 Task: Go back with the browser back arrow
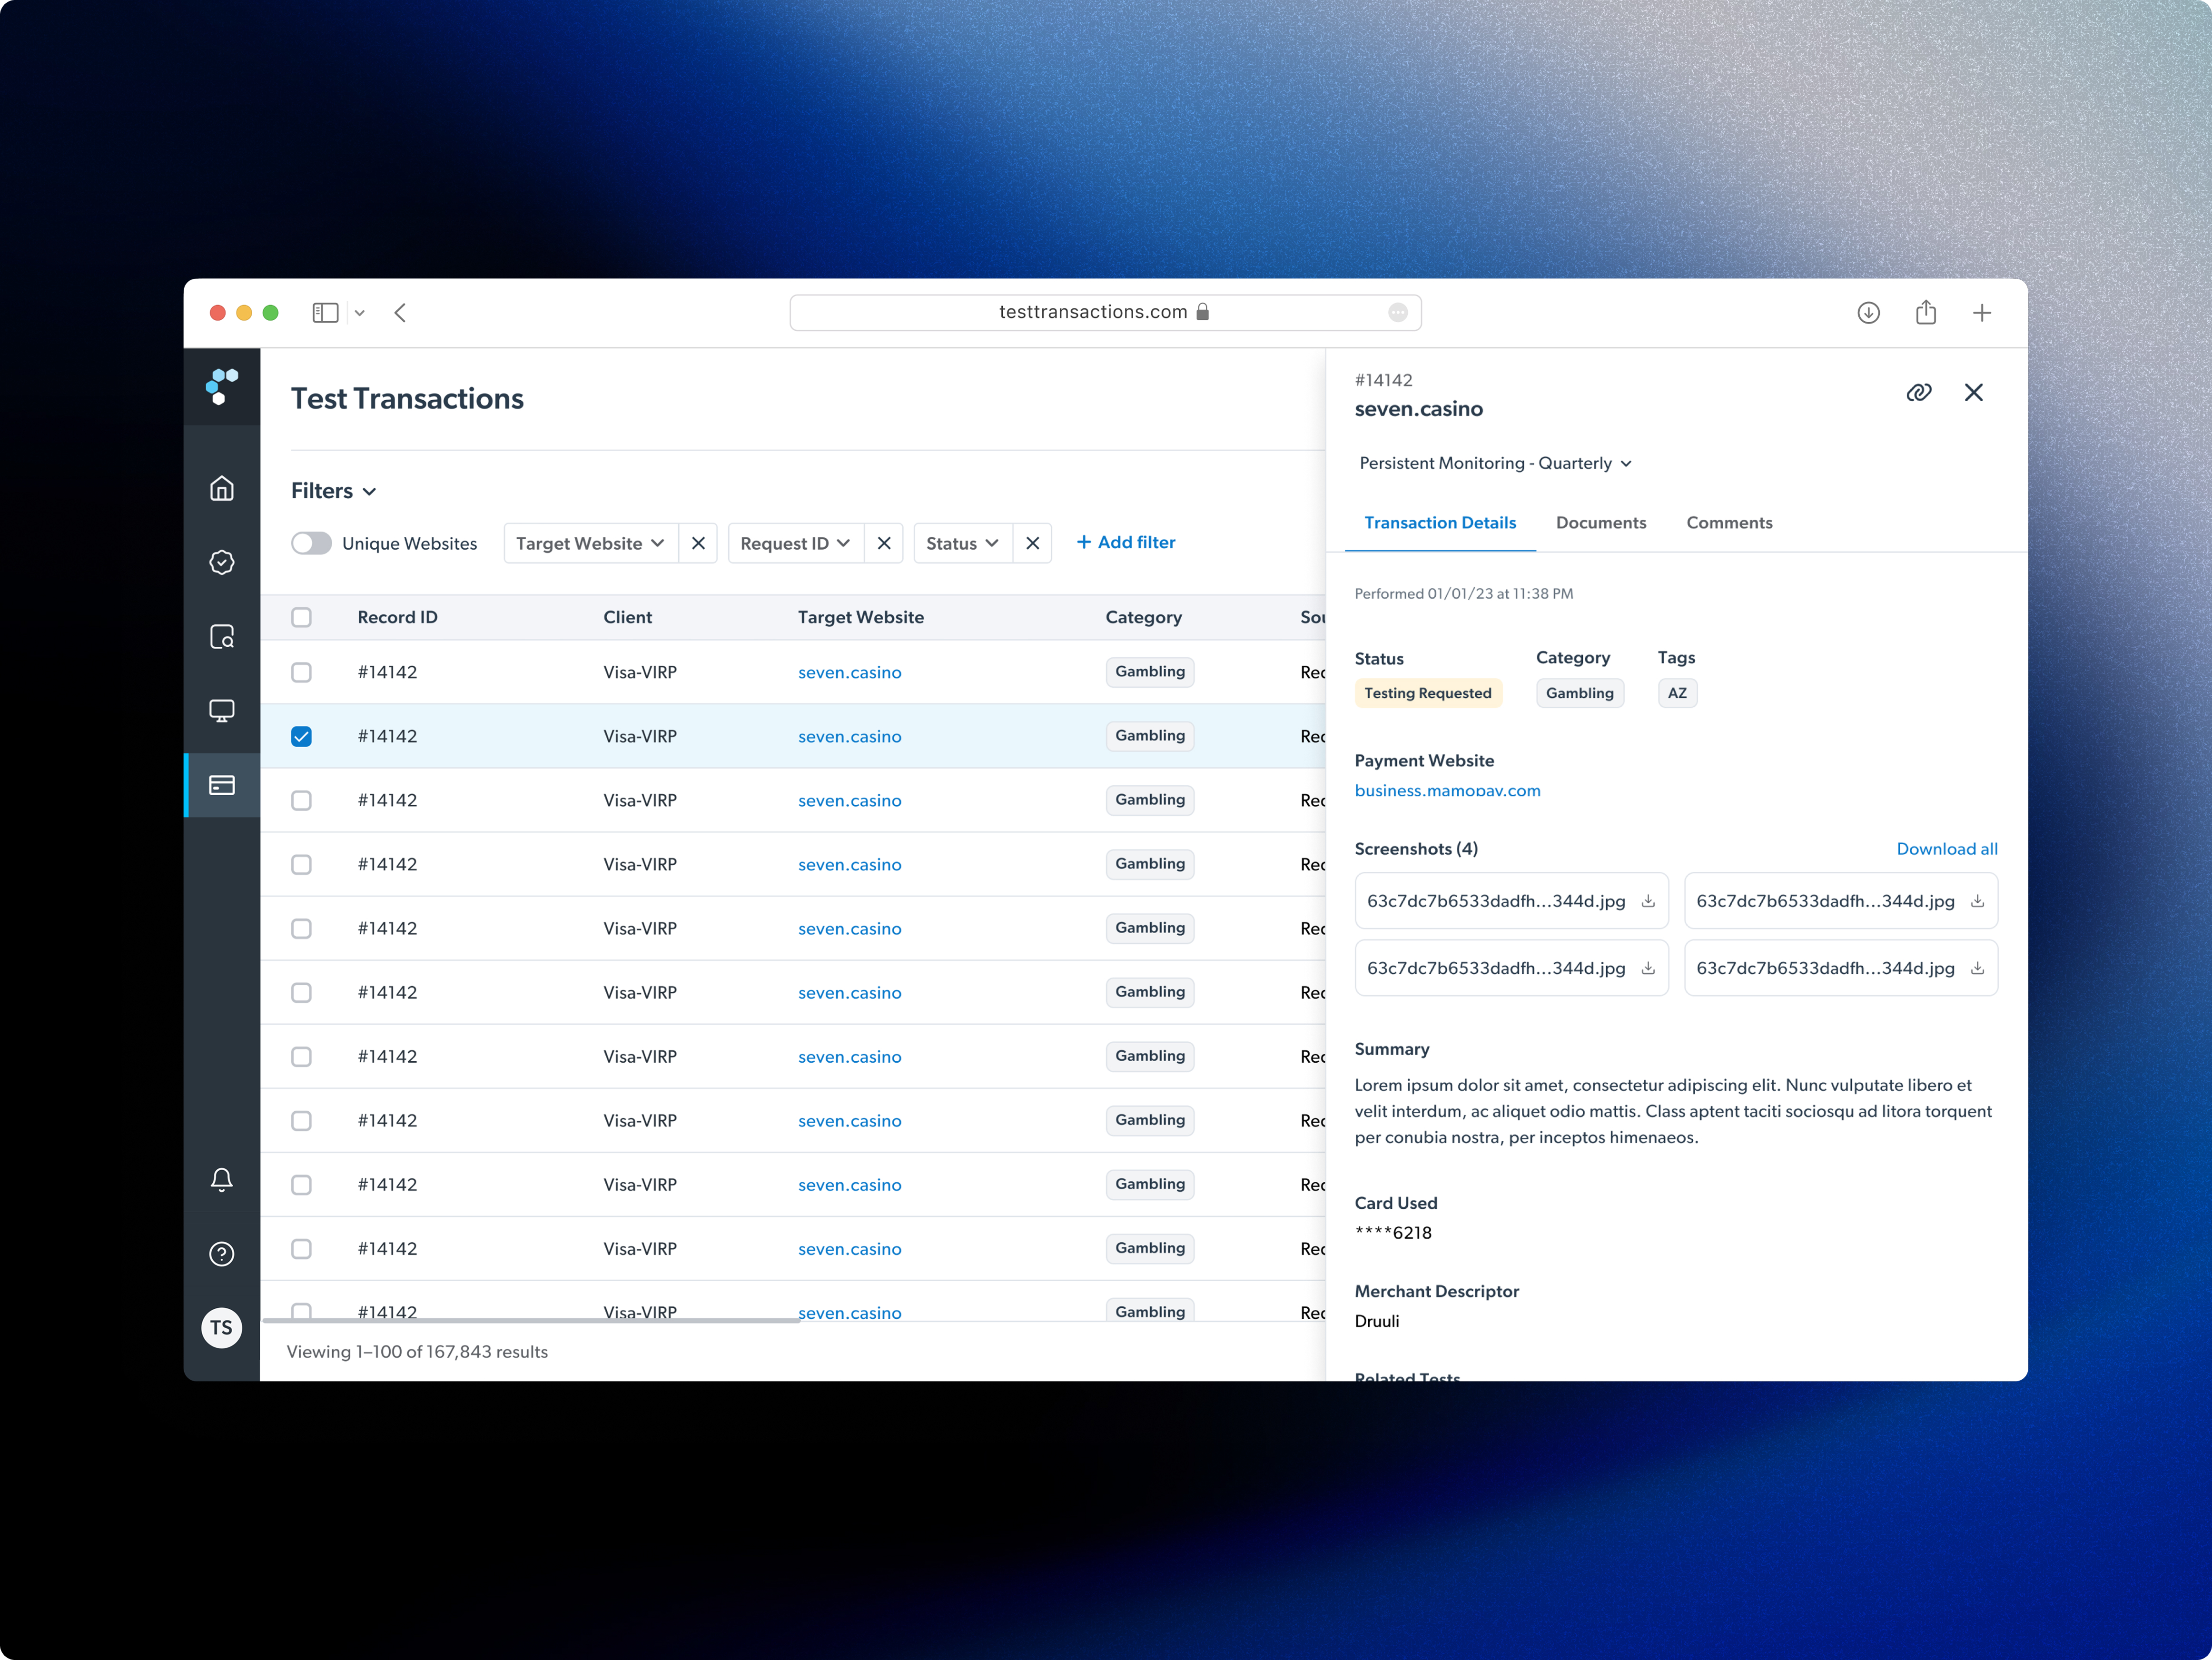(x=400, y=313)
